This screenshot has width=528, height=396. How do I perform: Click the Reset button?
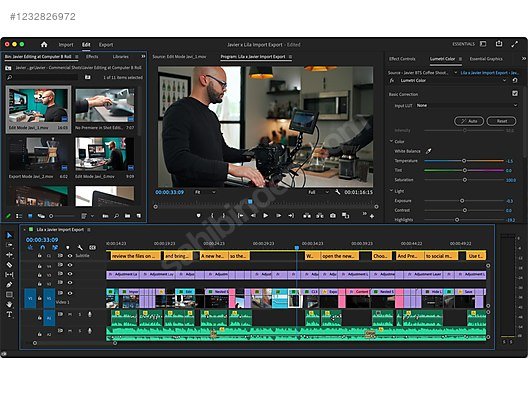(x=501, y=121)
